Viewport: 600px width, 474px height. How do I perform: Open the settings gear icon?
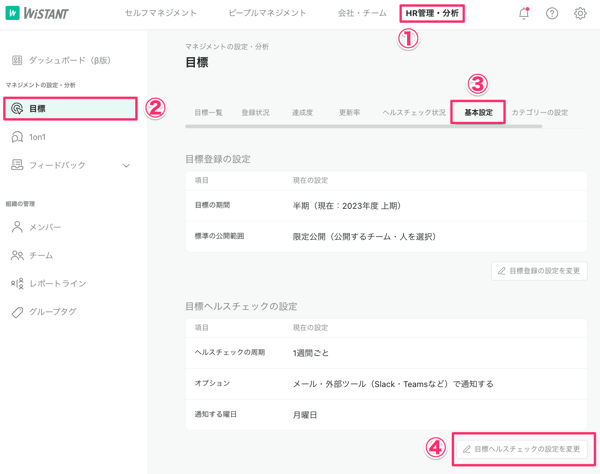[580, 14]
